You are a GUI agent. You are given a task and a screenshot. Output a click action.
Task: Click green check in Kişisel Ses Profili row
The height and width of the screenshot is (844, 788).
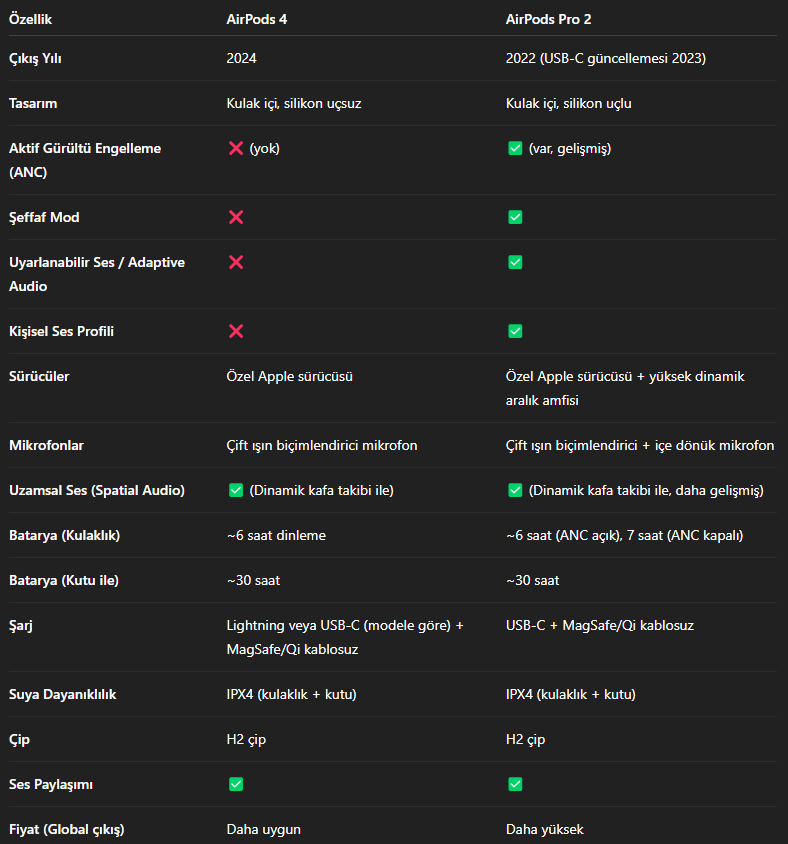point(515,331)
